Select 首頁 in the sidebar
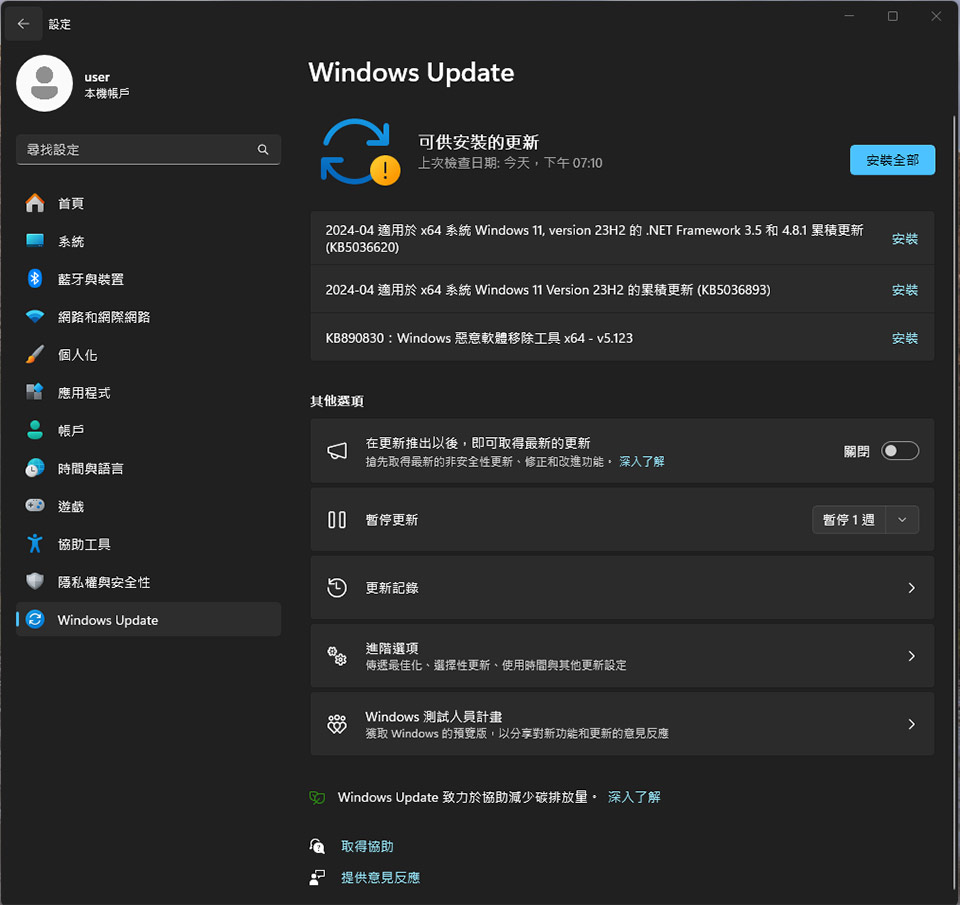960x905 pixels. point(149,203)
